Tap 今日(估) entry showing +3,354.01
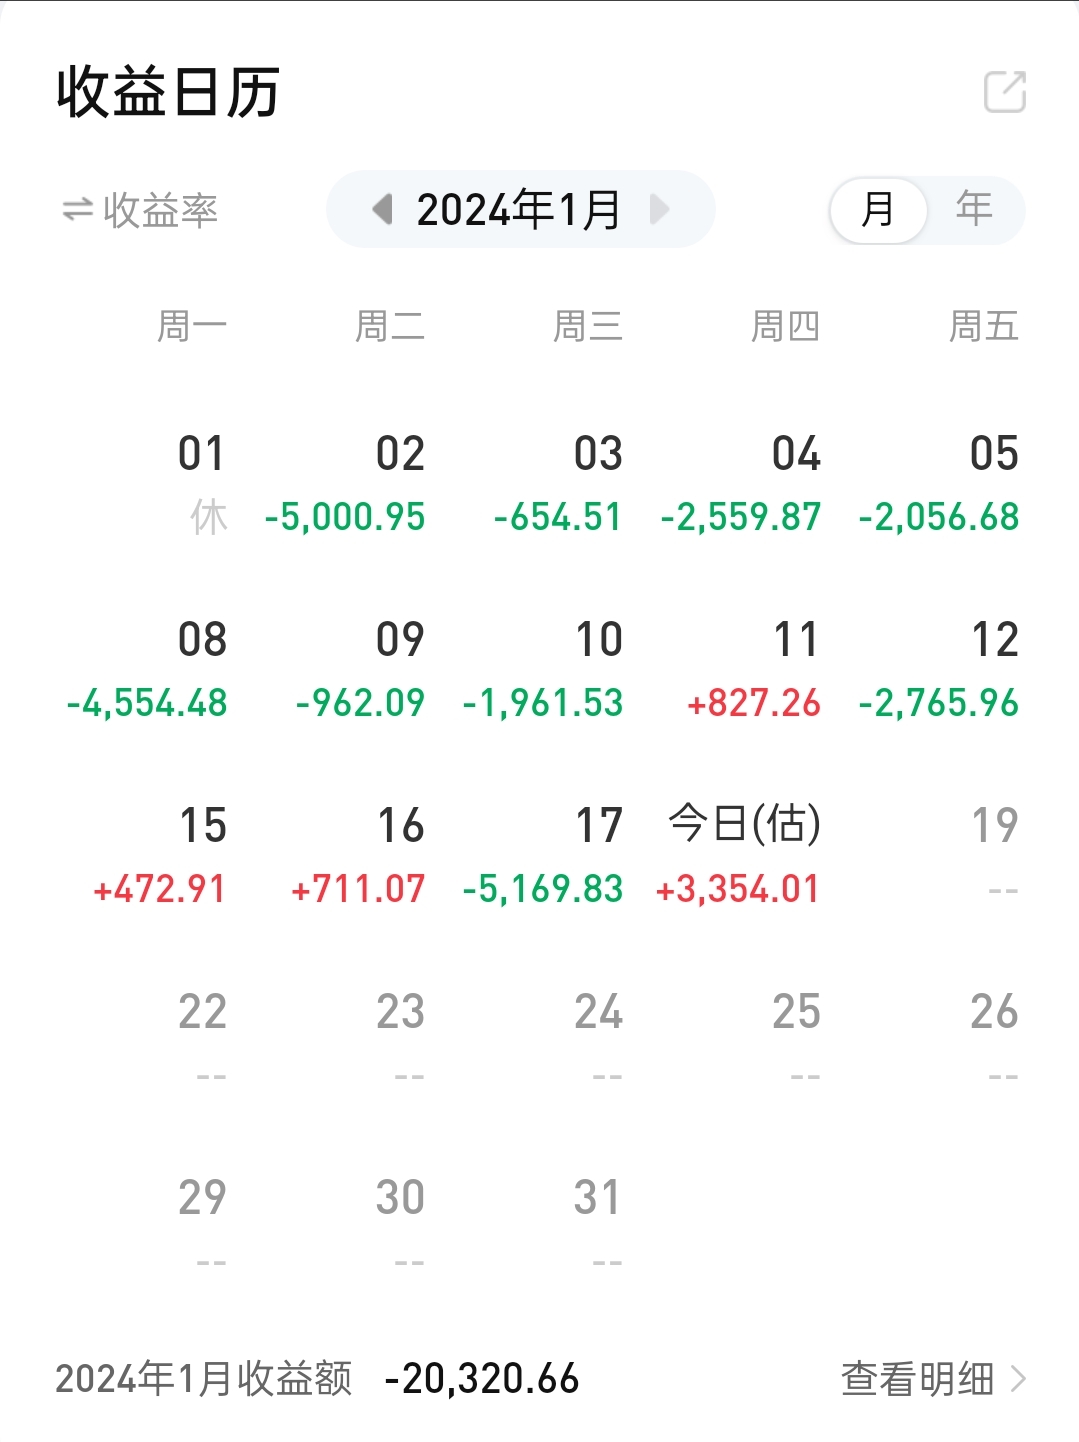Image resolution: width=1079 pixels, height=1442 pixels. point(740,856)
